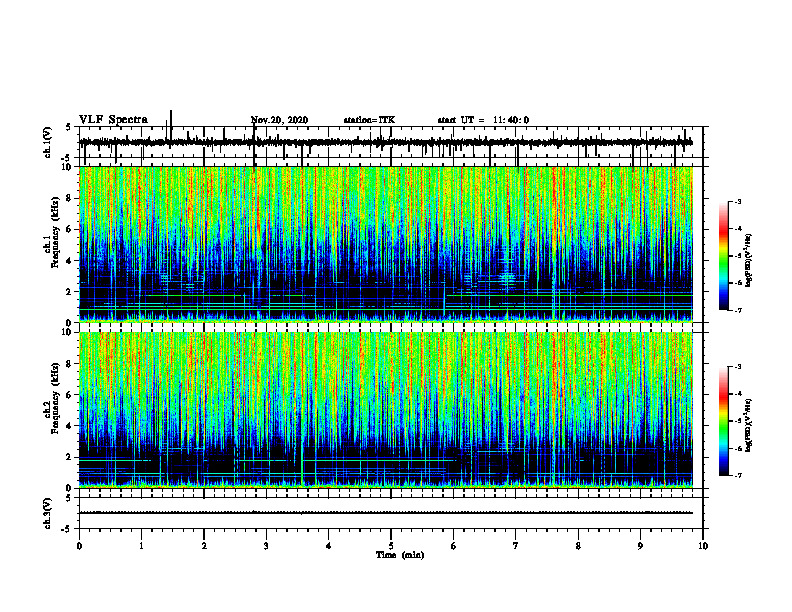
Task: Click inside the ch.2 spectrogram panel
Action: tap(386, 410)
